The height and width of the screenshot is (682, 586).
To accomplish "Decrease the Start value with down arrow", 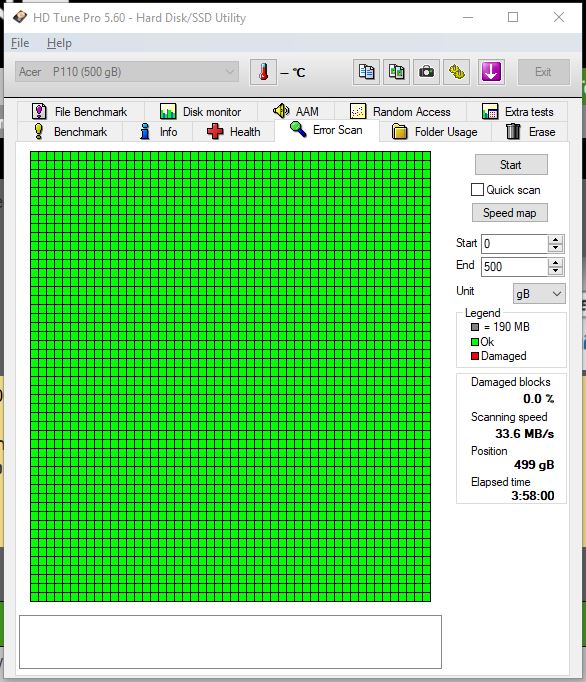I will (x=556, y=248).
